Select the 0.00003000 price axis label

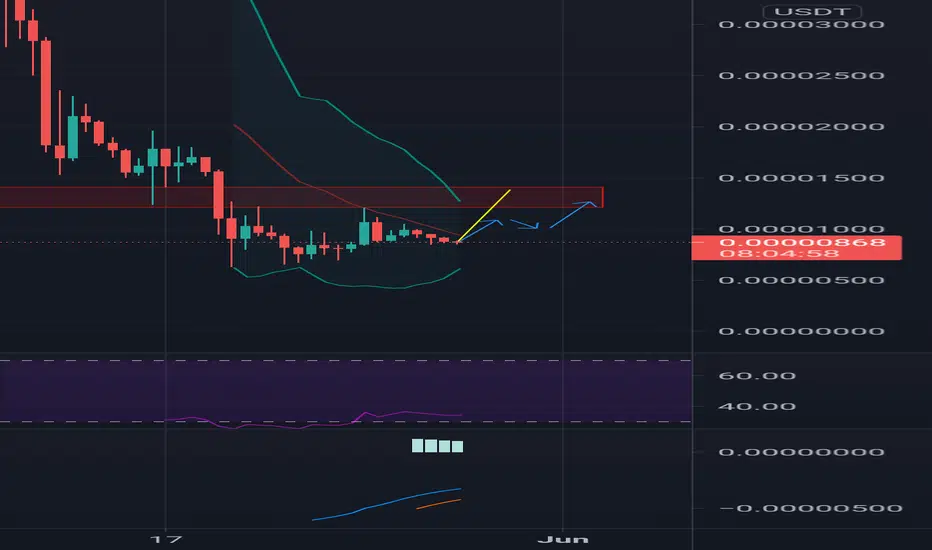point(801,24)
